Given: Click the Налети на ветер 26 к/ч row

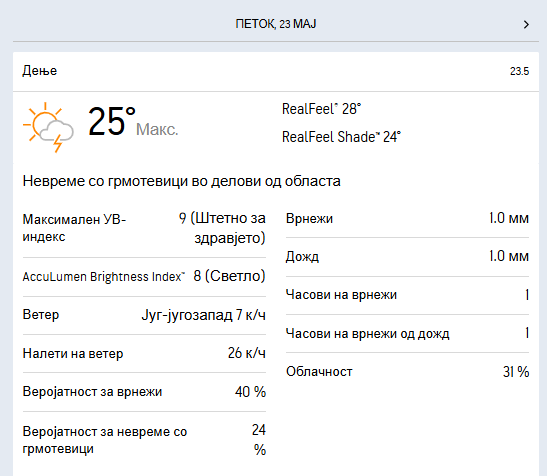Looking at the screenshot, I should 144,353.
